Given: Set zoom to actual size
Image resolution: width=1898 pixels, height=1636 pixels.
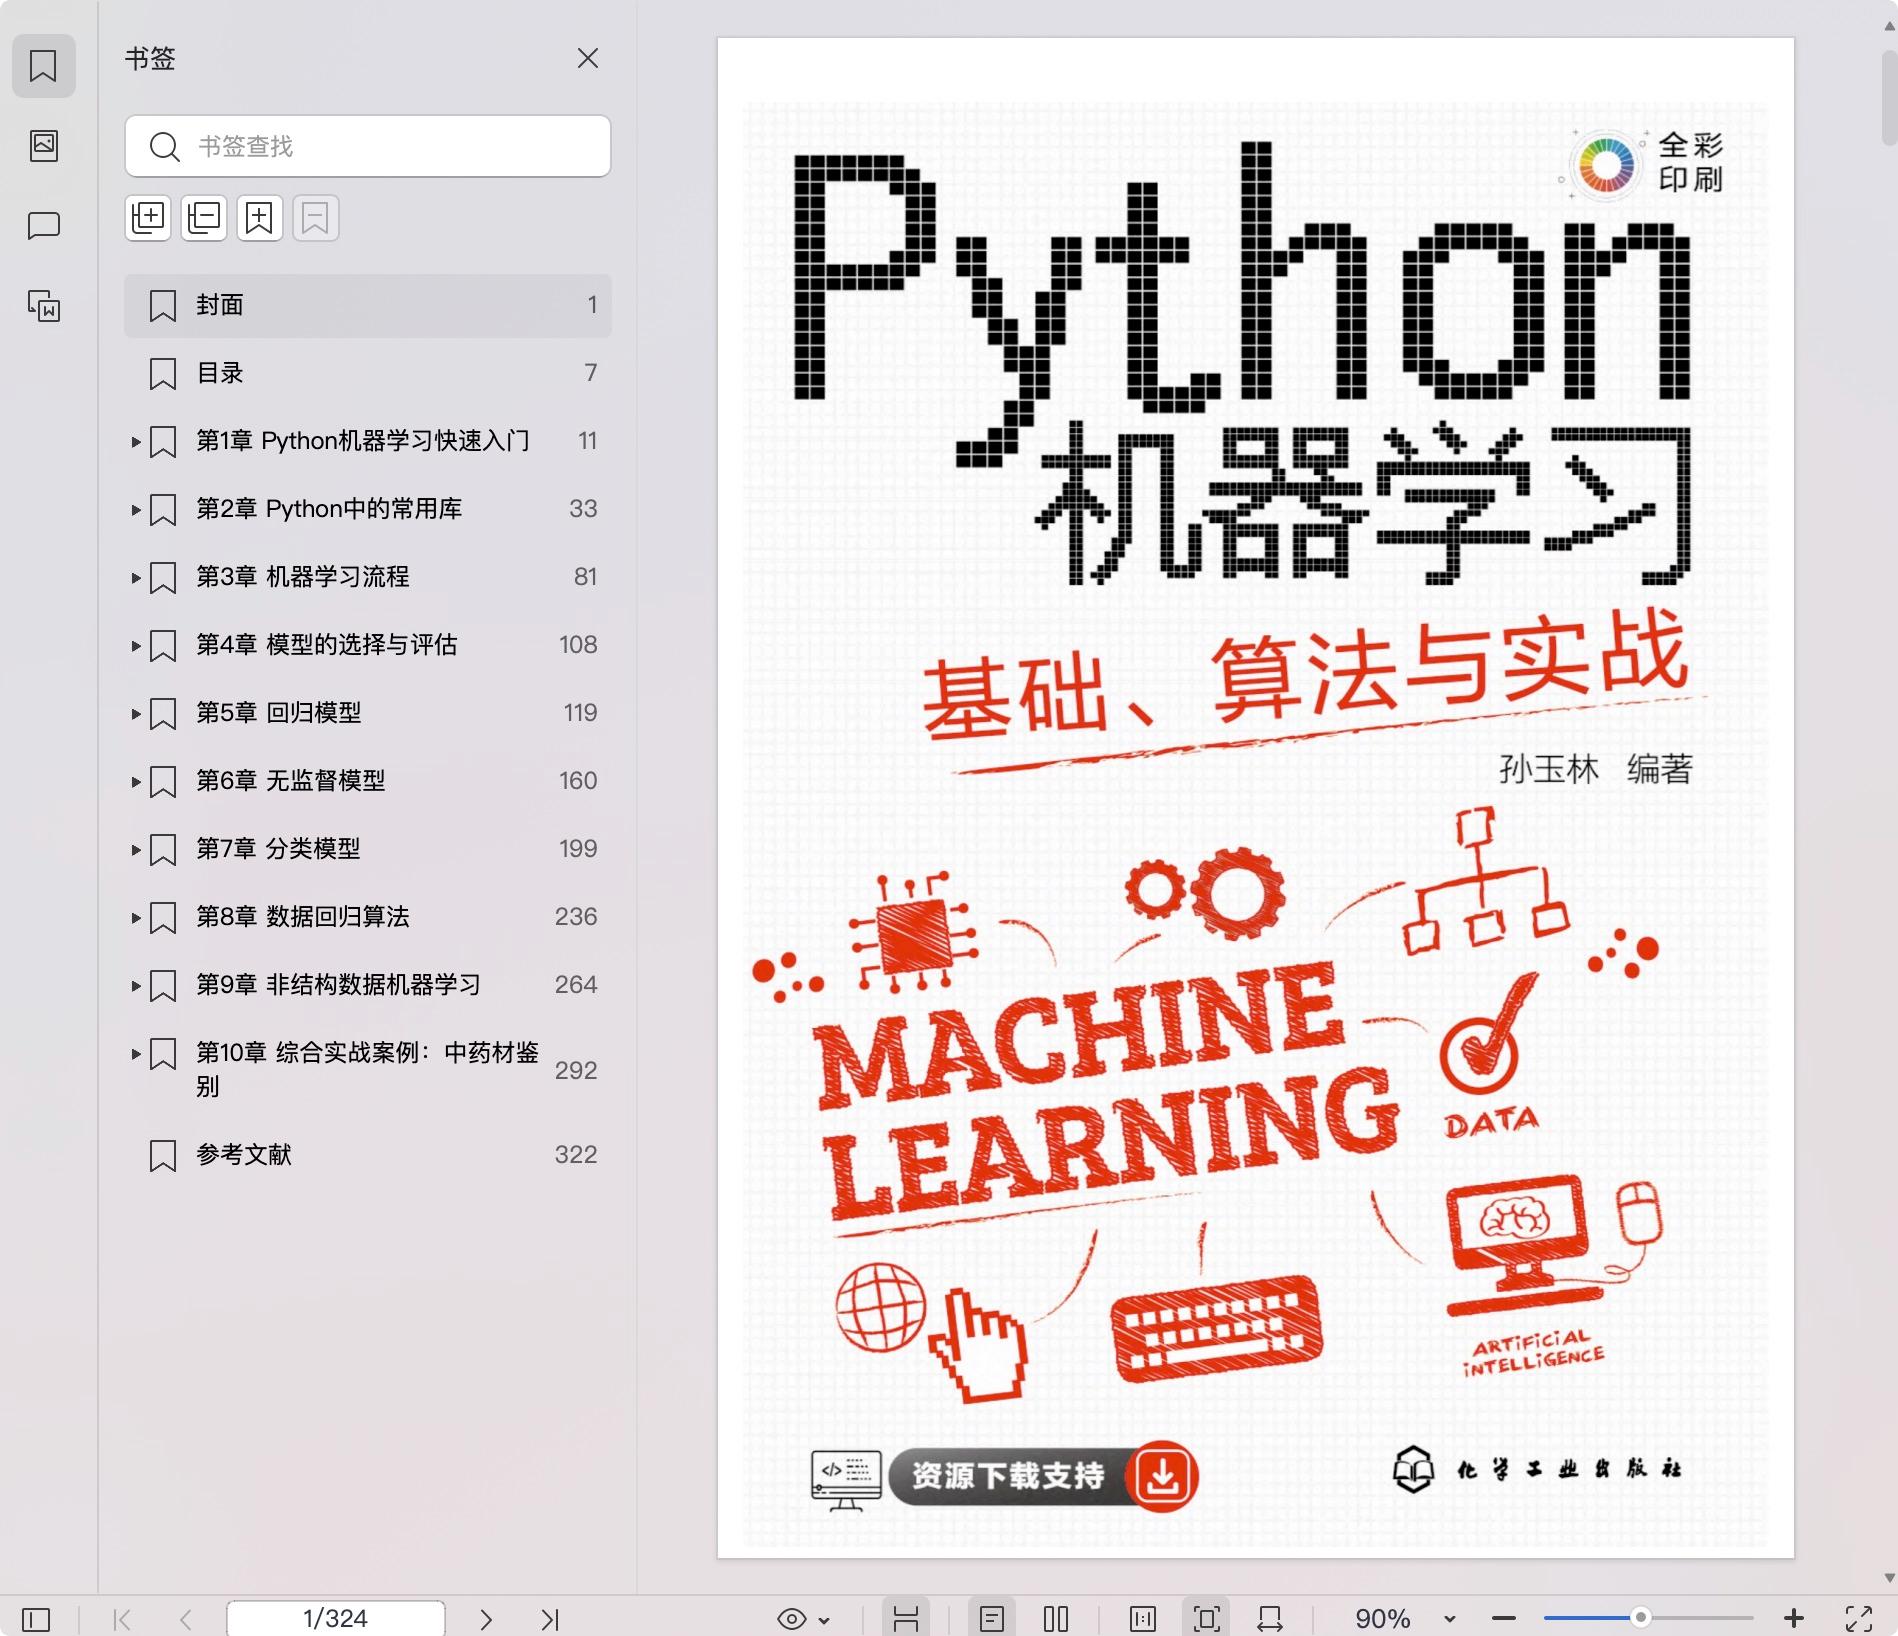Looking at the screenshot, I should 1142,1619.
